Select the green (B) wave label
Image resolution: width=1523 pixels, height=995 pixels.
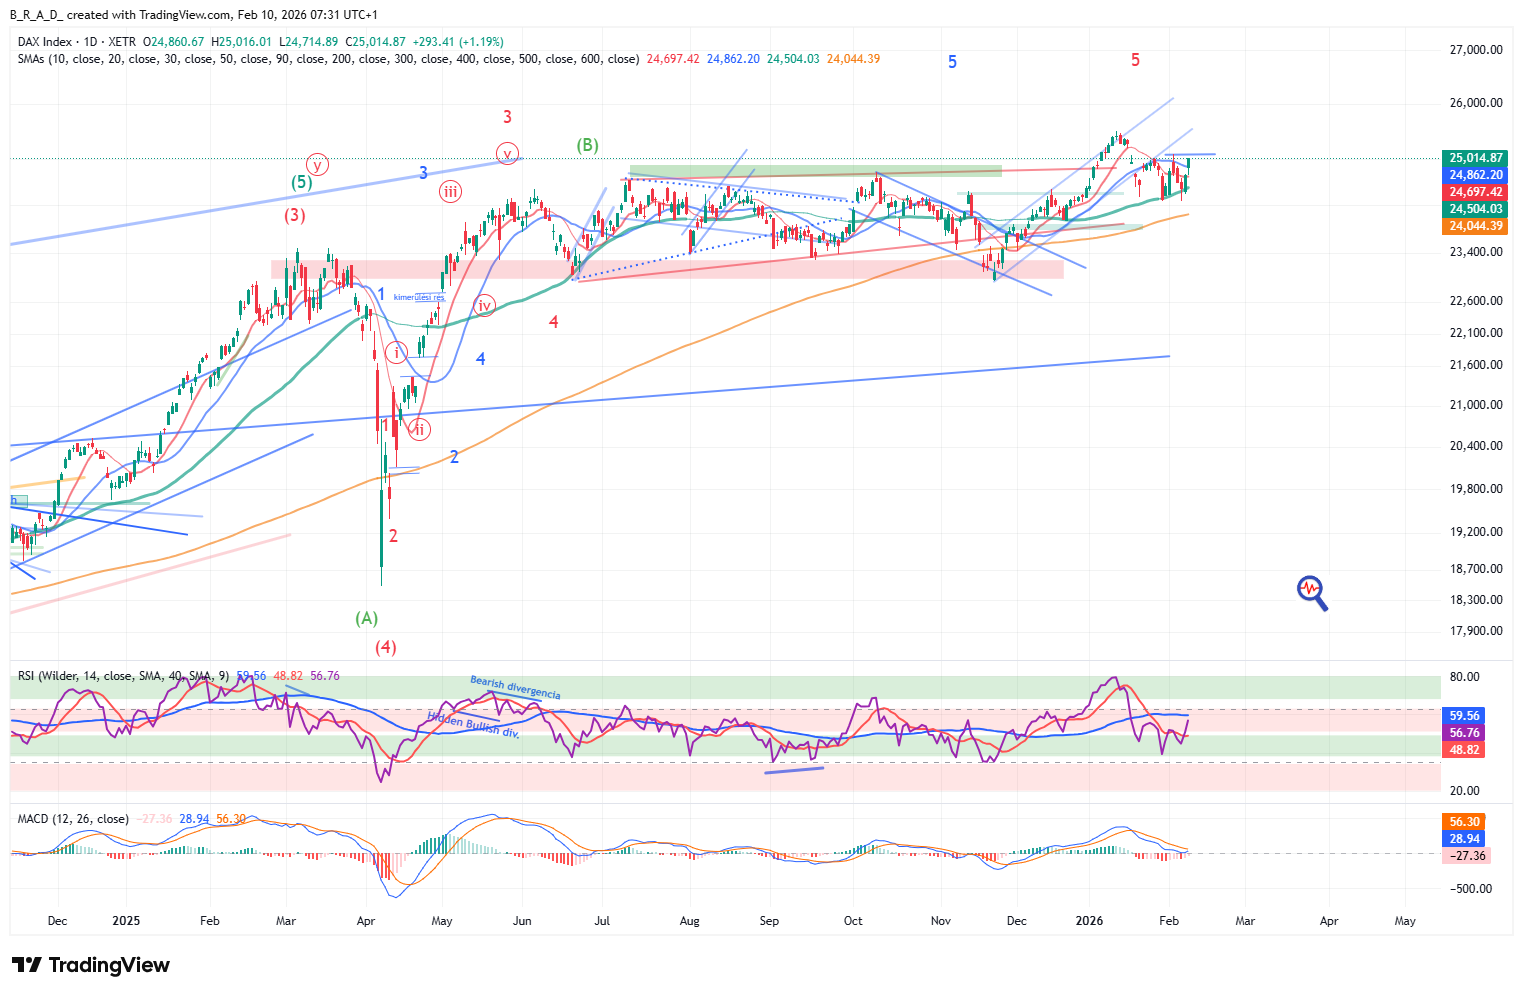pyautogui.click(x=587, y=145)
